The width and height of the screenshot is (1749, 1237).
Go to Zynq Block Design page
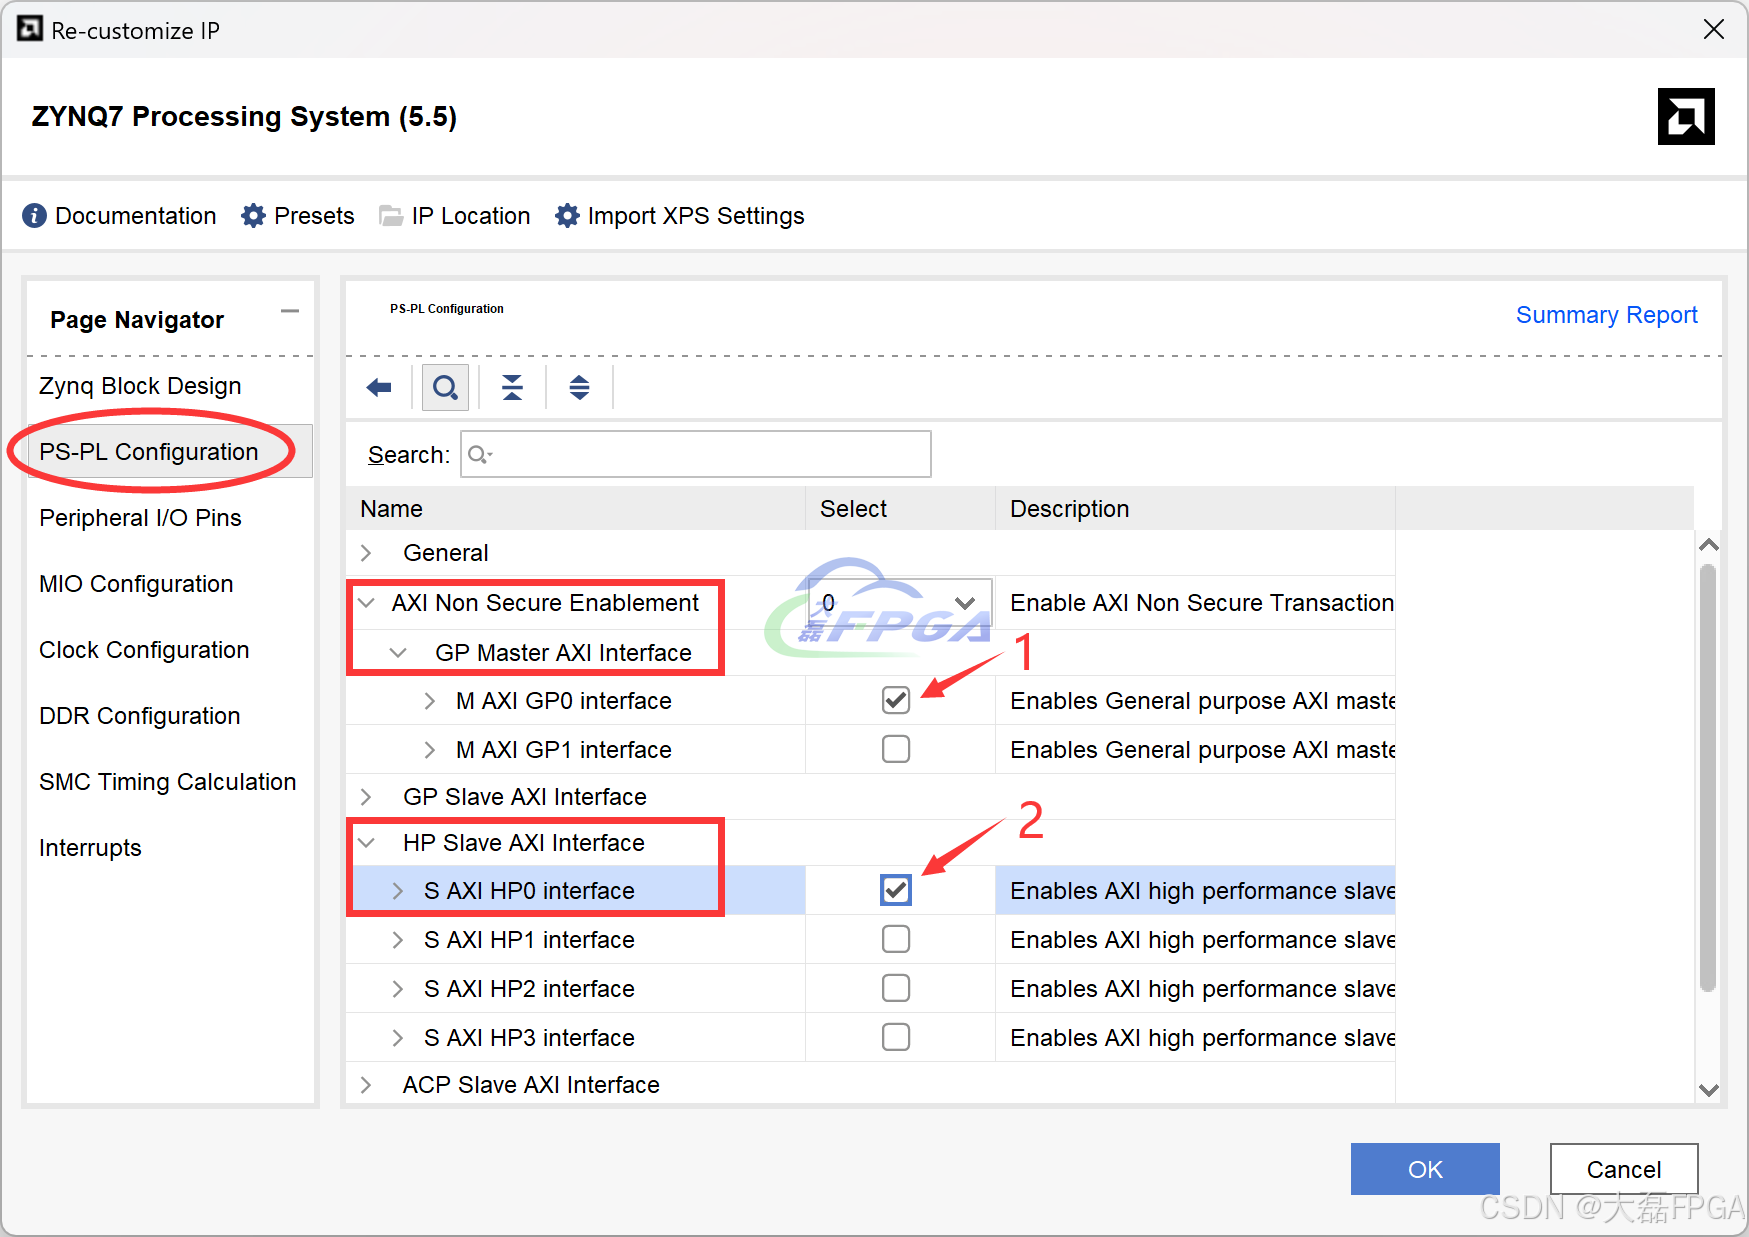tap(140, 386)
